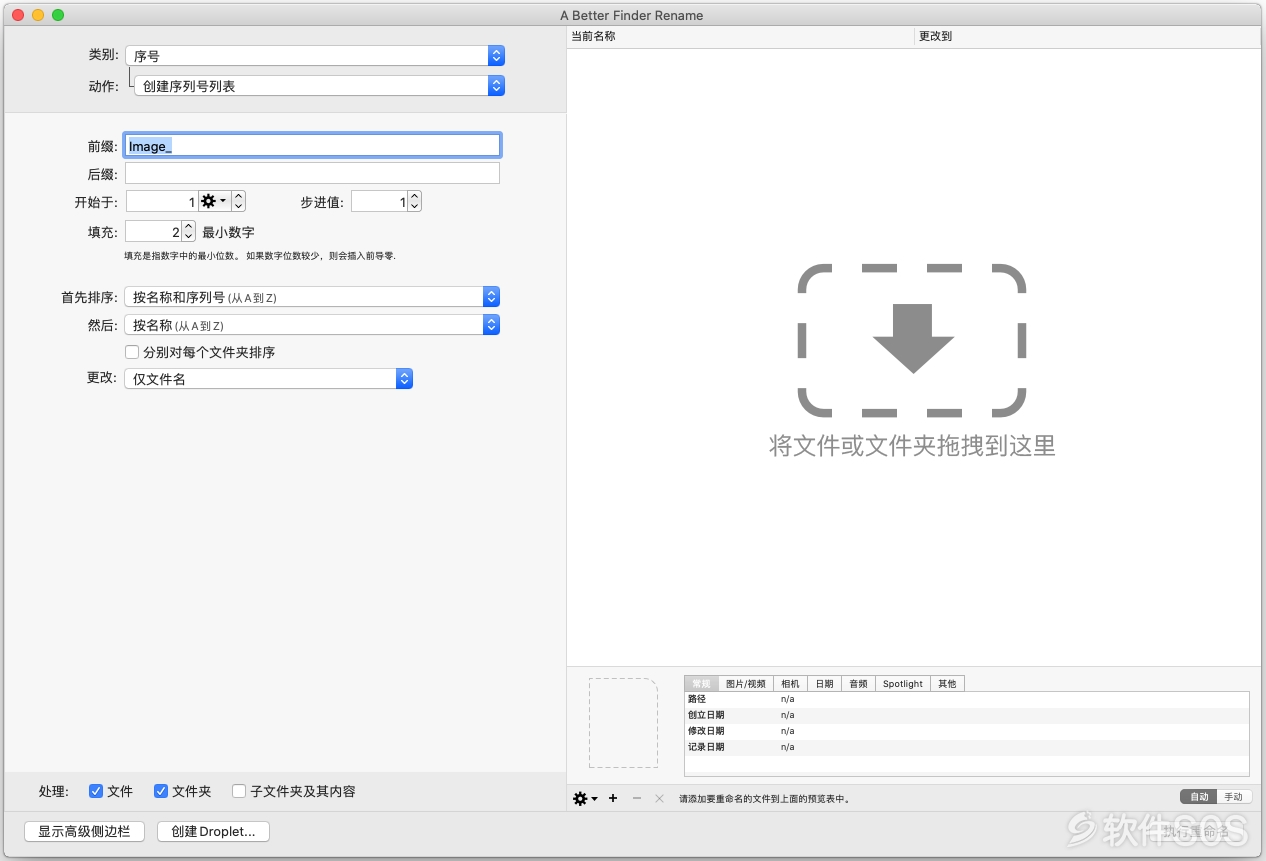Click 创建 Droplet... button
Image resolution: width=1266 pixels, height=861 pixels.
[x=213, y=831]
